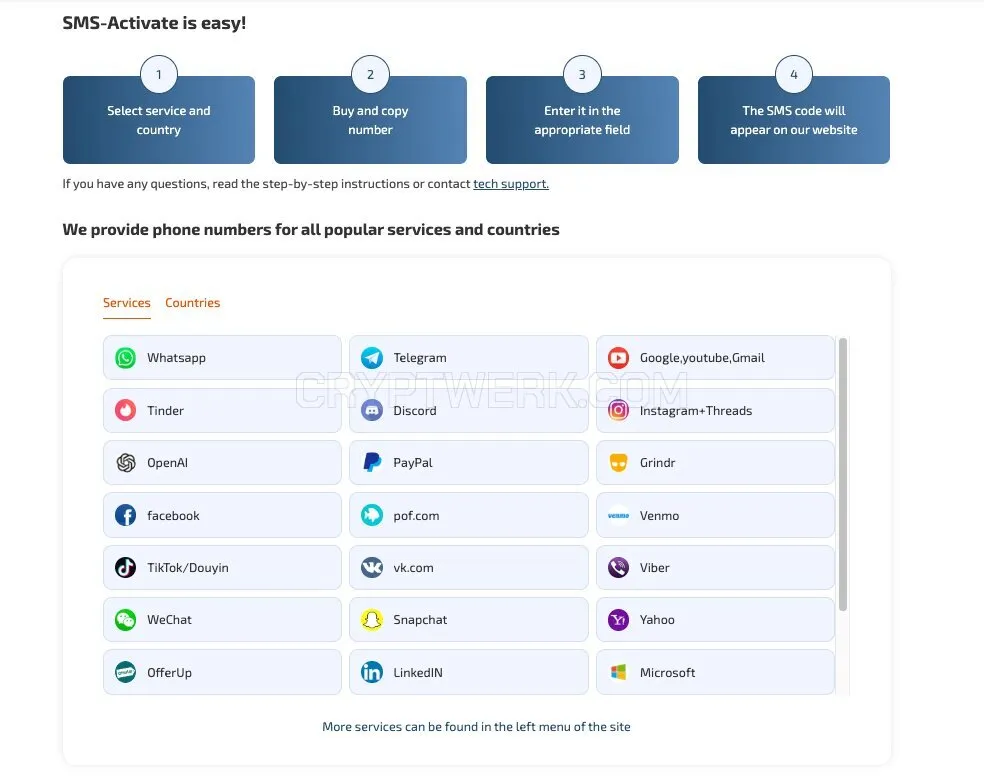Click the PayPal label text
This screenshot has width=984, height=781.
[413, 463]
